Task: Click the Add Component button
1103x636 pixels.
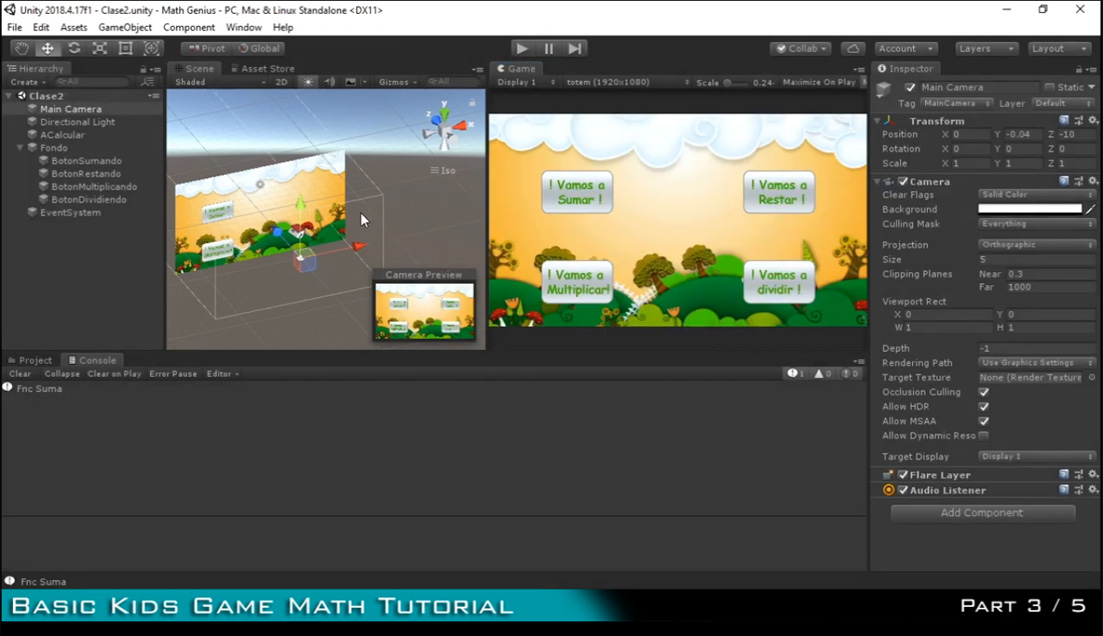Action: 982,513
